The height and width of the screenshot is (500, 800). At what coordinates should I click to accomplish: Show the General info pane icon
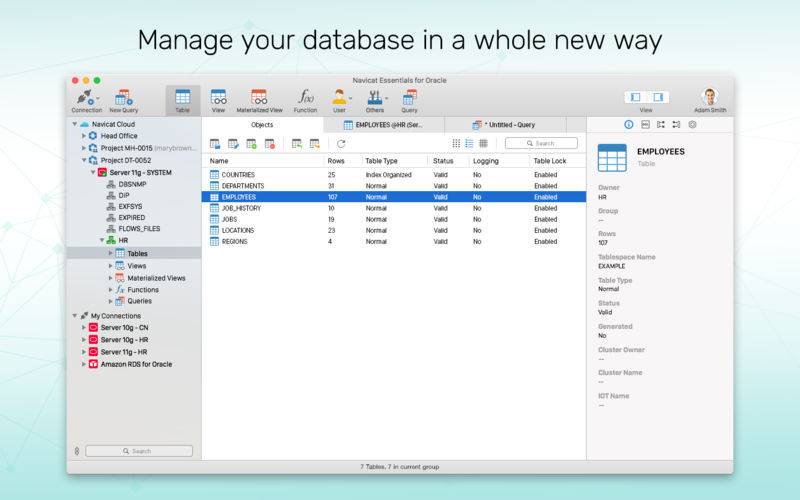(629, 124)
